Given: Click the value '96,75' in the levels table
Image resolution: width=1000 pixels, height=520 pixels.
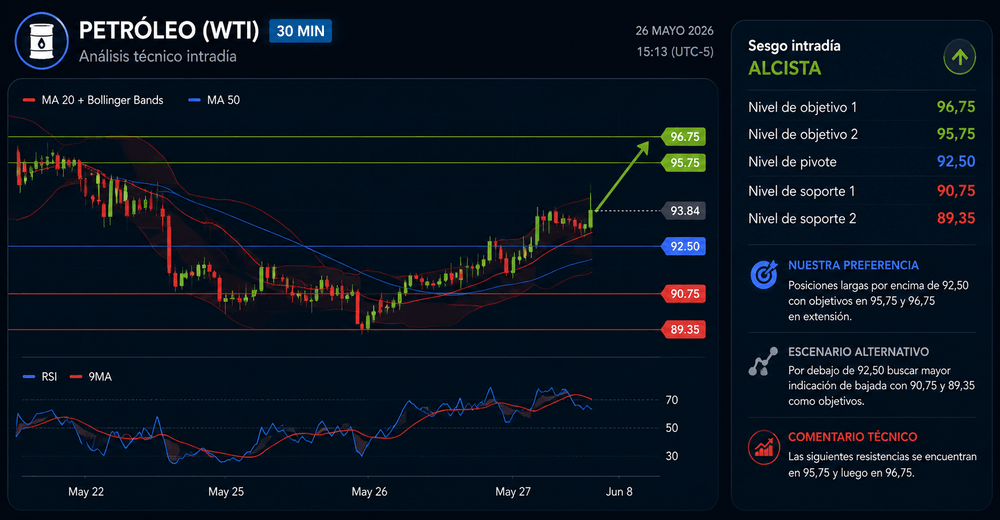Looking at the screenshot, I should click(956, 107).
